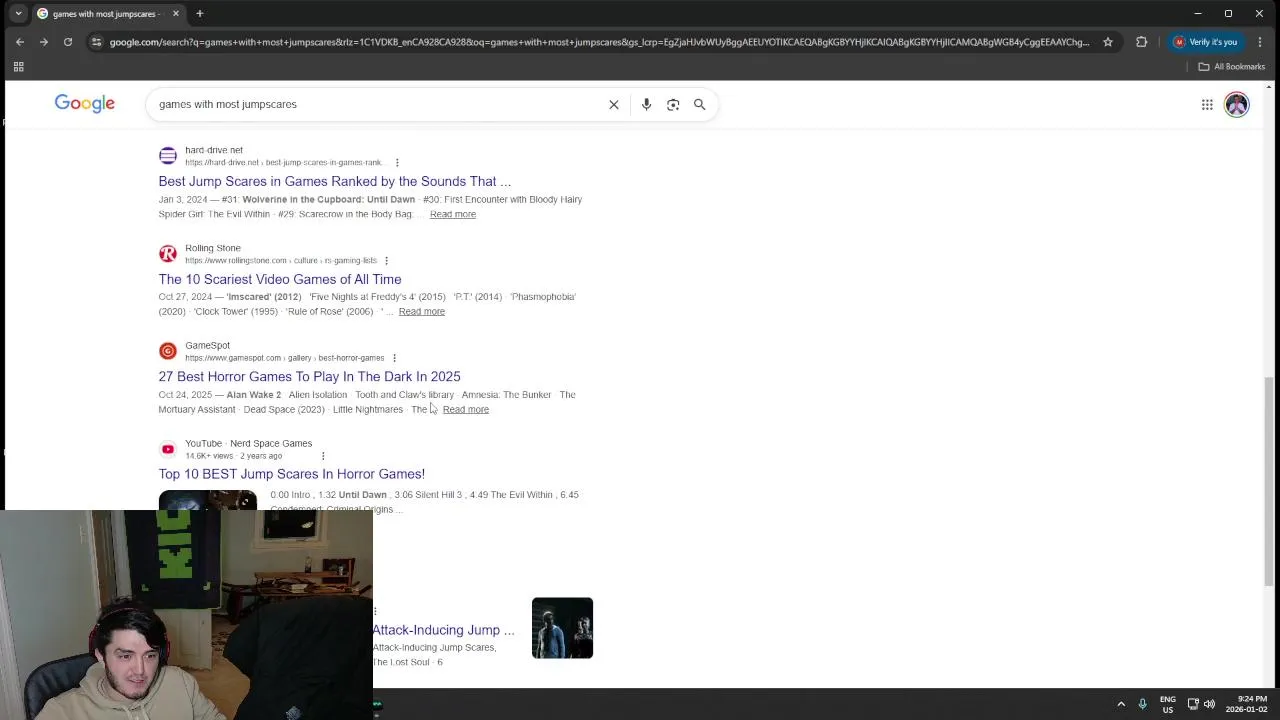Open taskbar network display icon
Screen dimensions: 1280x720
1192,704
